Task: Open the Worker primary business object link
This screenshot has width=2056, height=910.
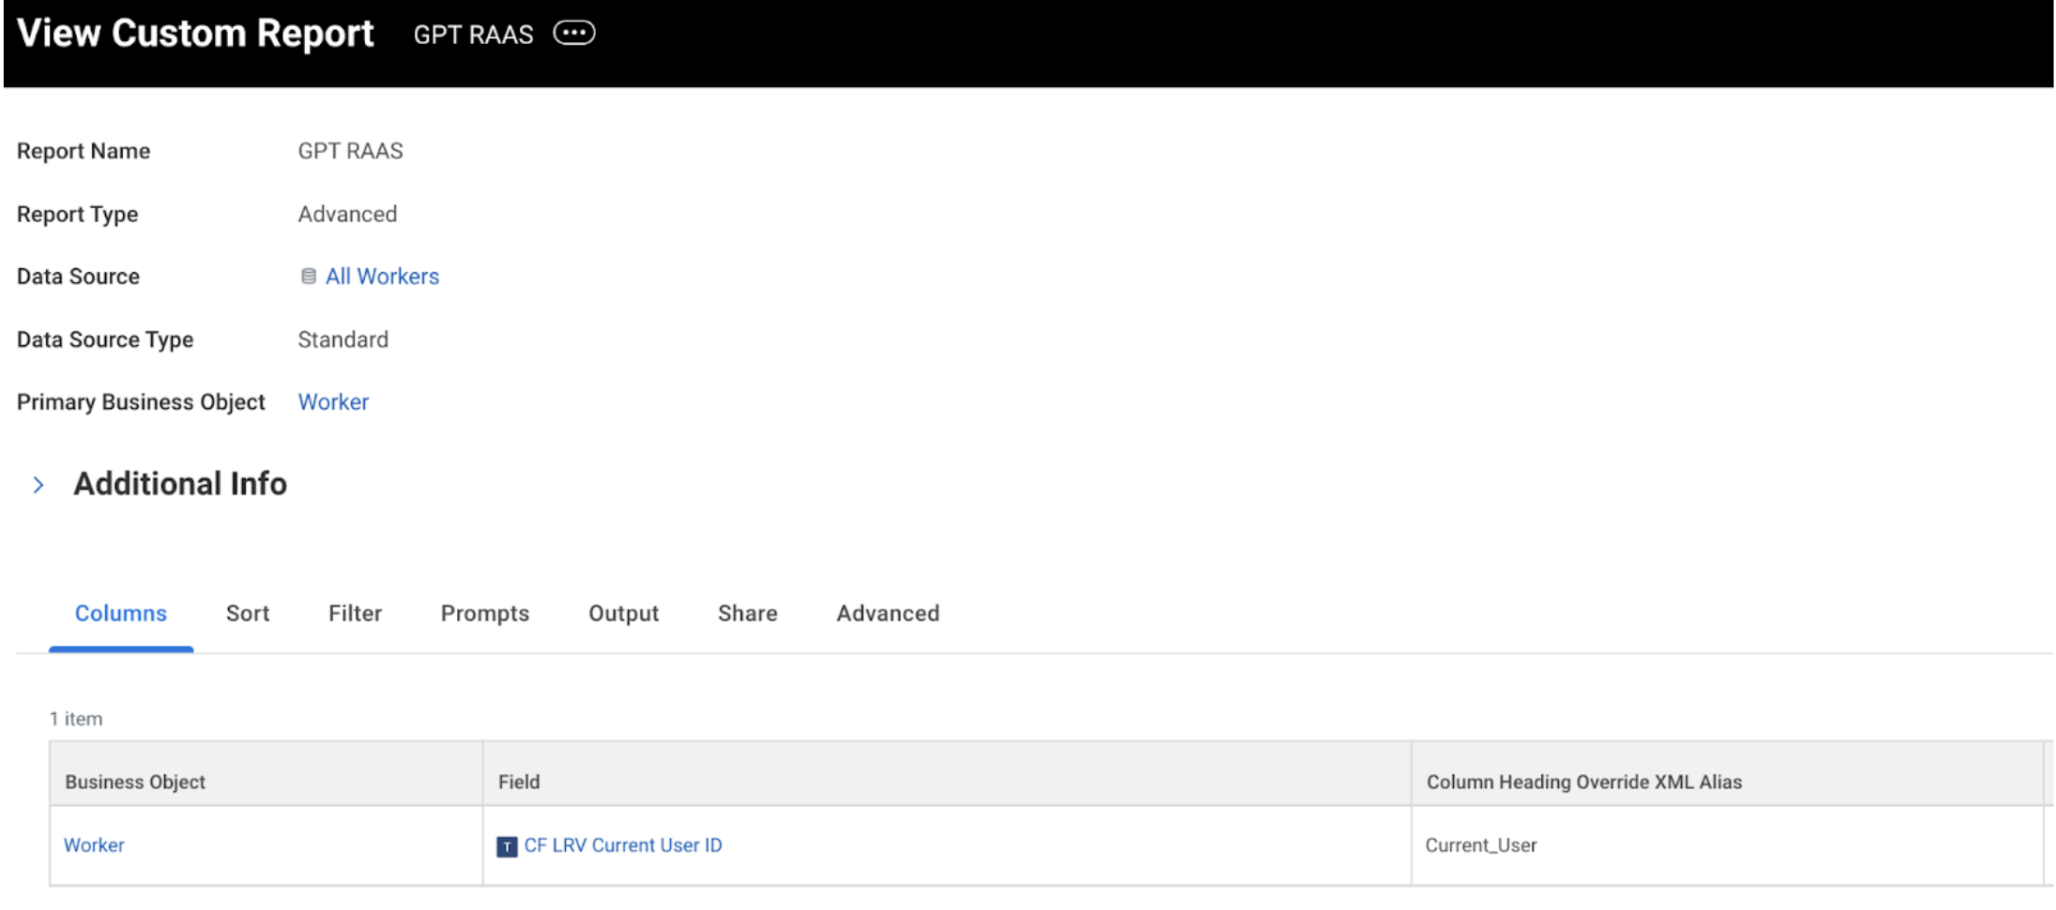Action: coord(333,402)
